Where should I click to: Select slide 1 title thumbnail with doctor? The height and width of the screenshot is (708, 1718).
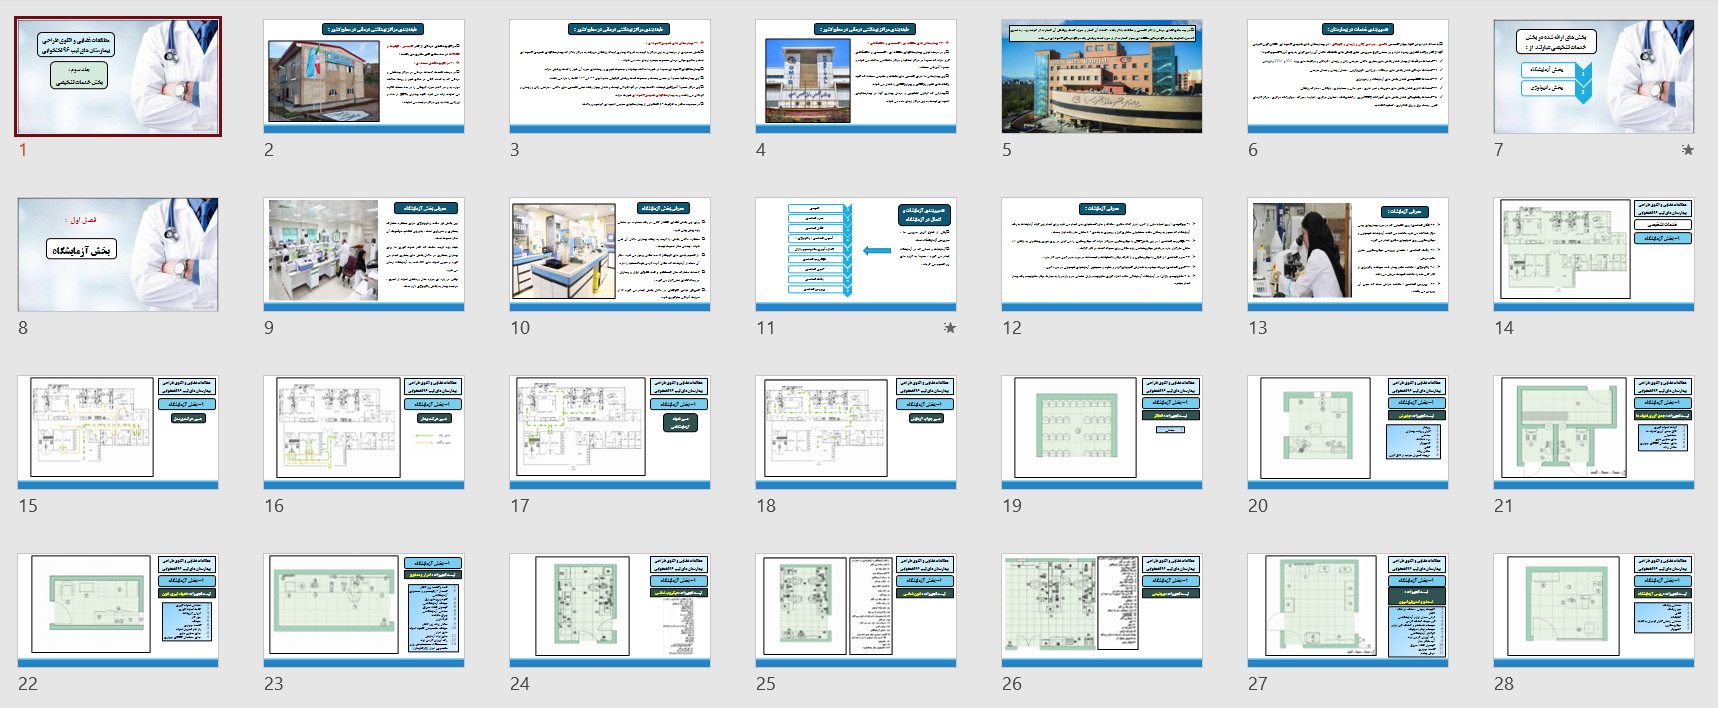point(118,77)
